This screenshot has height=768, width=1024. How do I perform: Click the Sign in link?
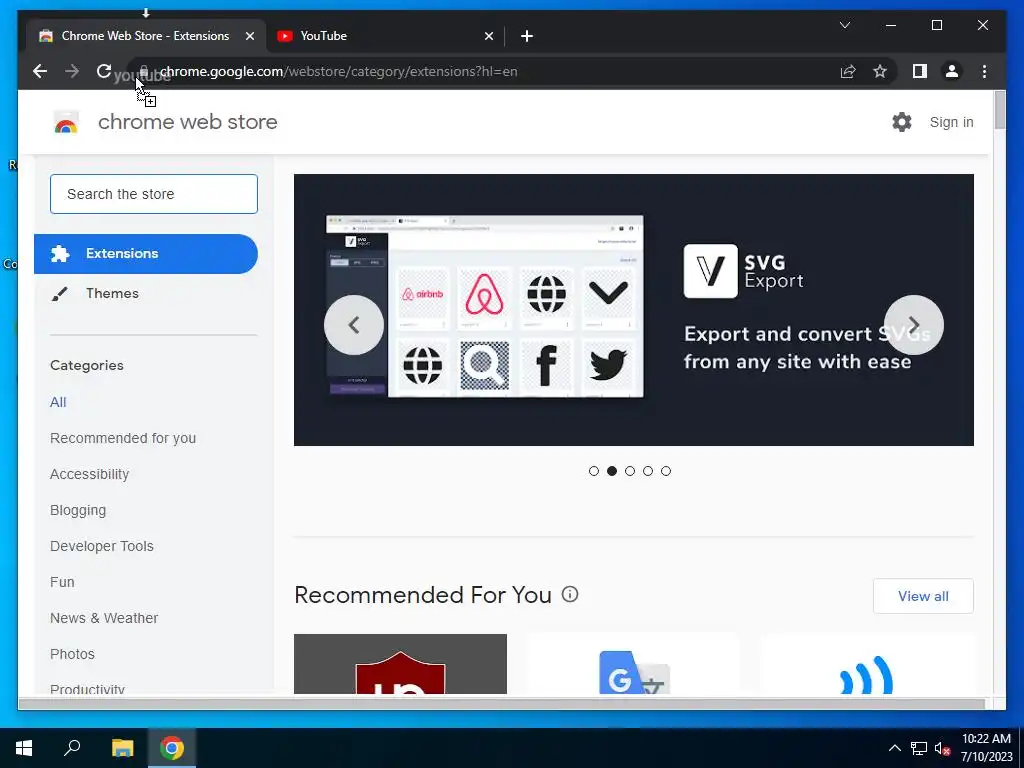click(x=952, y=122)
